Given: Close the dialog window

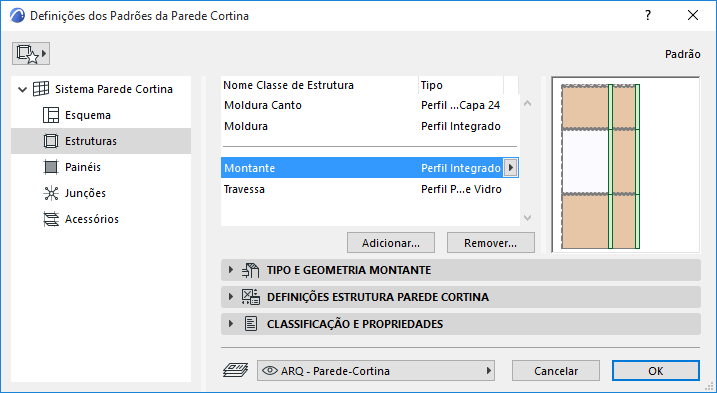Looking at the screenshot, I should pyautogui.click(x=693, y=16).
